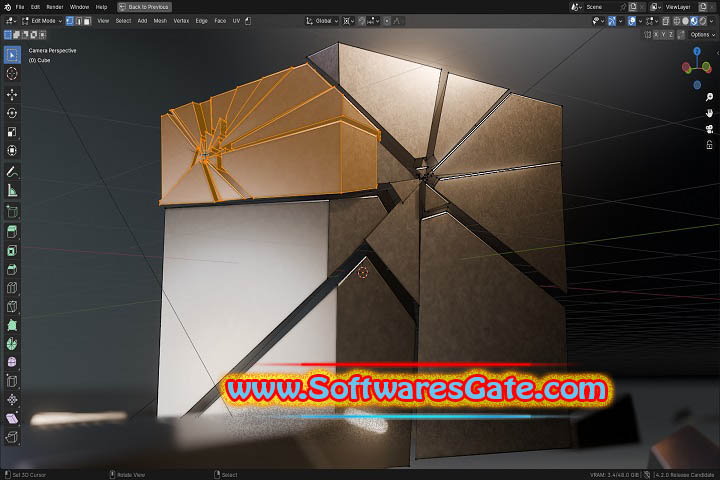Select the Scale tool
Screen dimensions: 720x480
[12, 132]
